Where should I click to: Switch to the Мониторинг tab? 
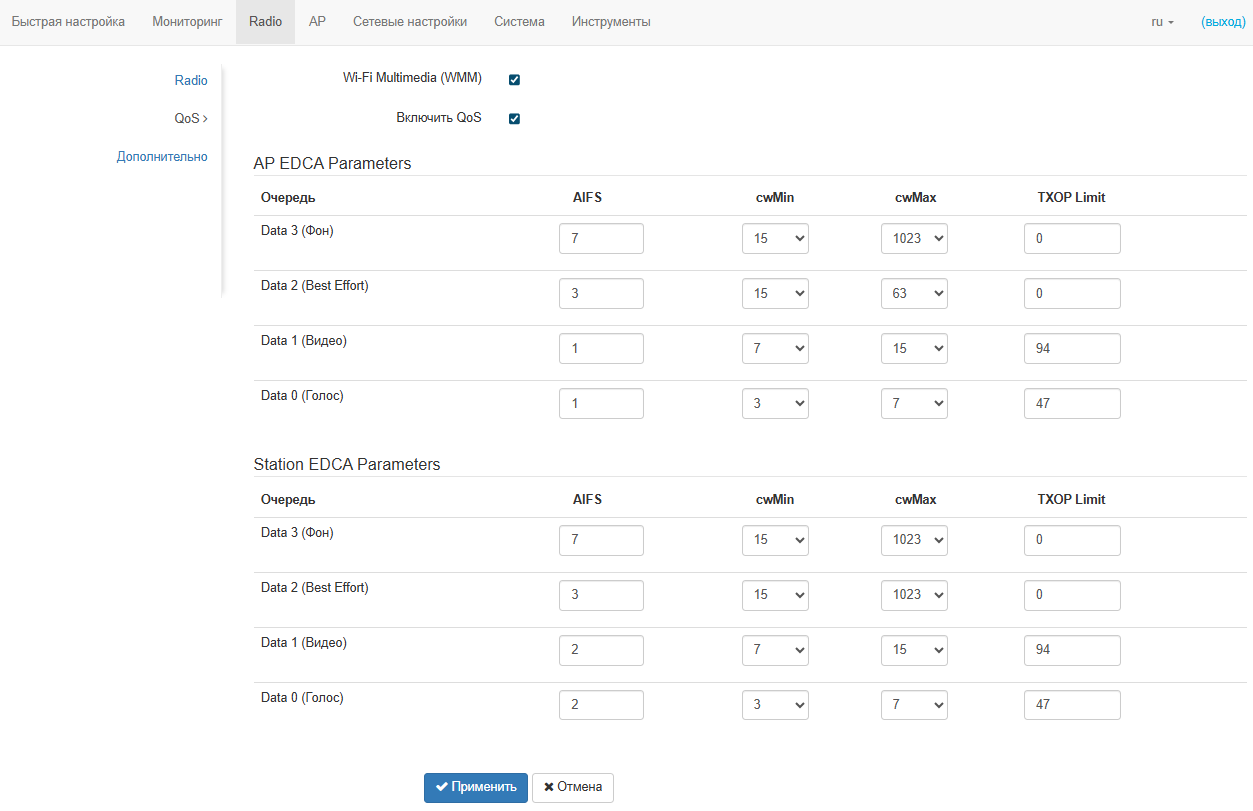(x=187, y=22)
